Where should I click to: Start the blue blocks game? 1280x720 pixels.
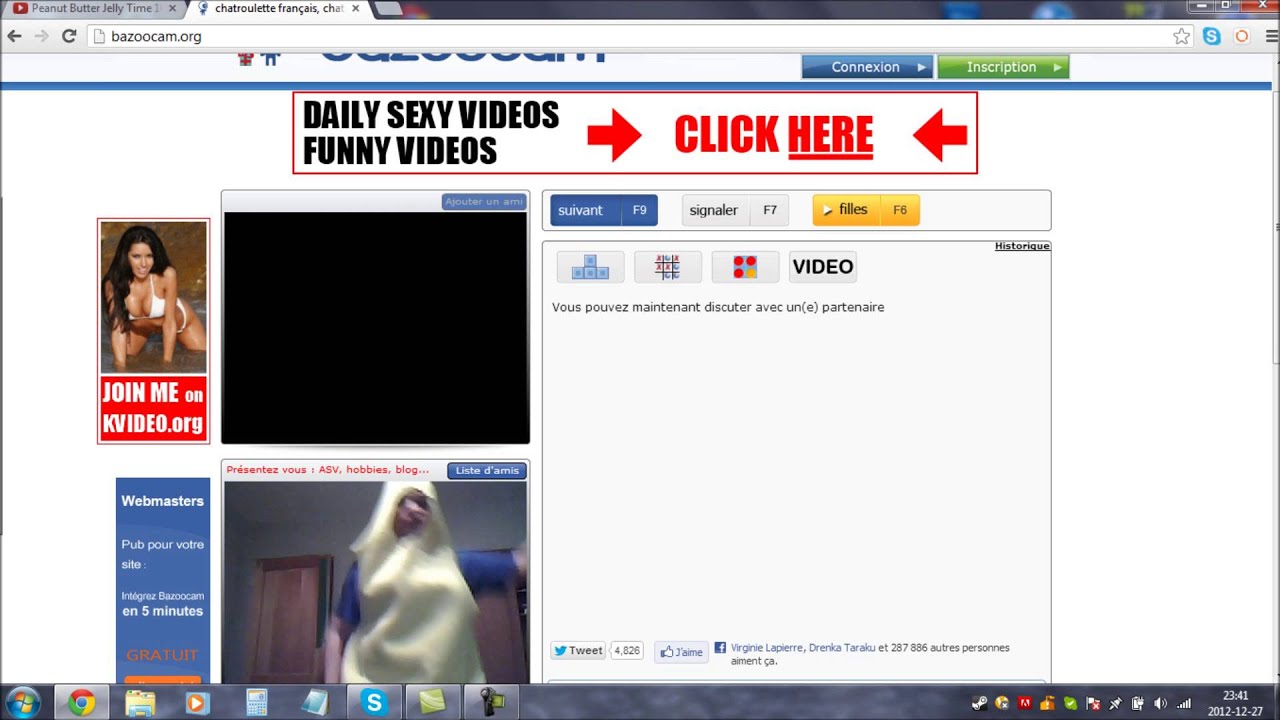pos(590,267)
